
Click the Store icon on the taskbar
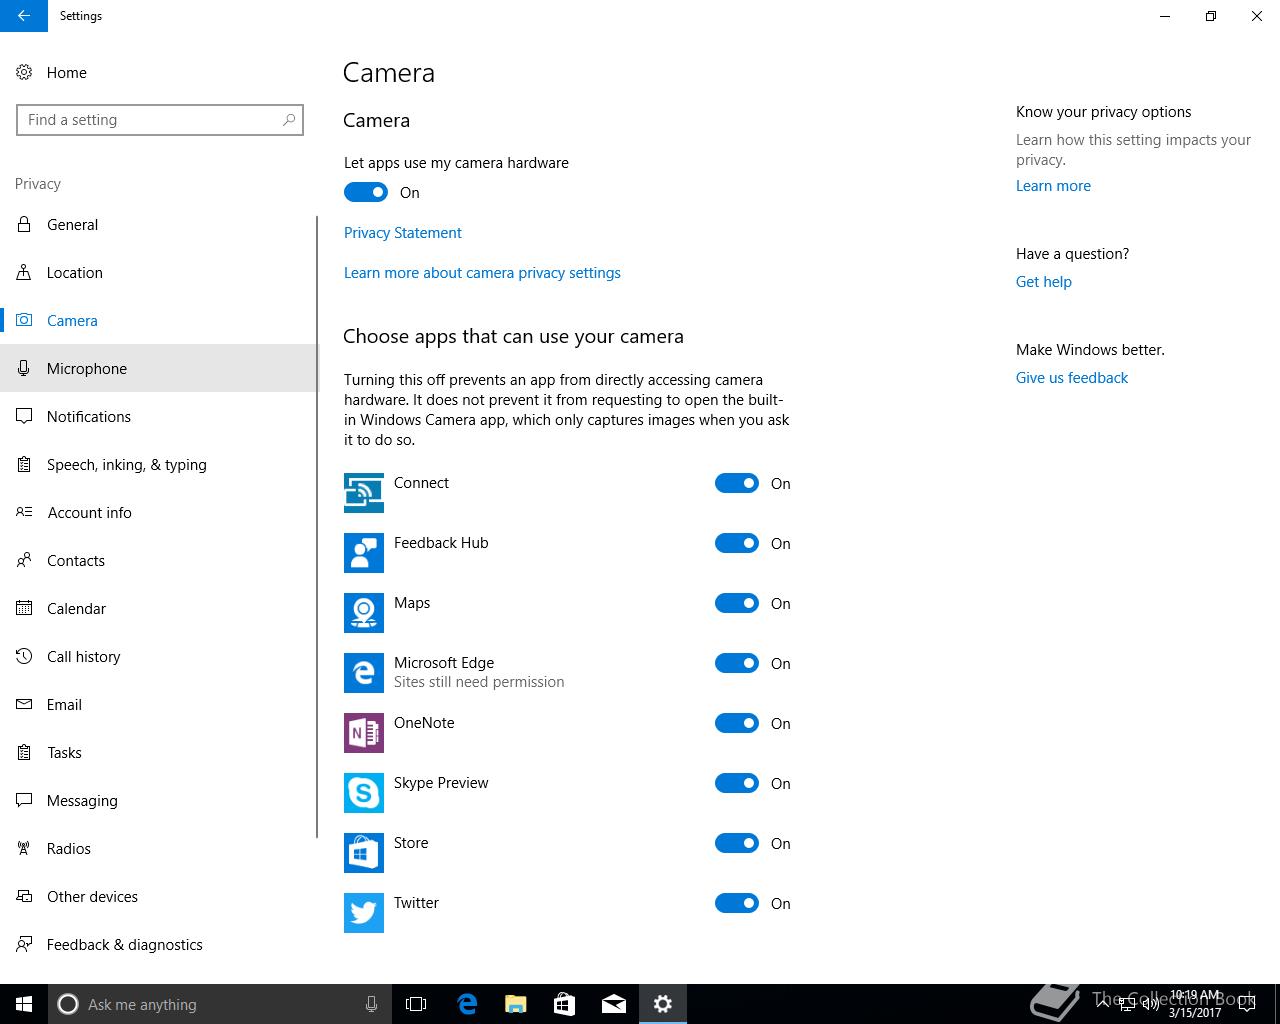565,1004
